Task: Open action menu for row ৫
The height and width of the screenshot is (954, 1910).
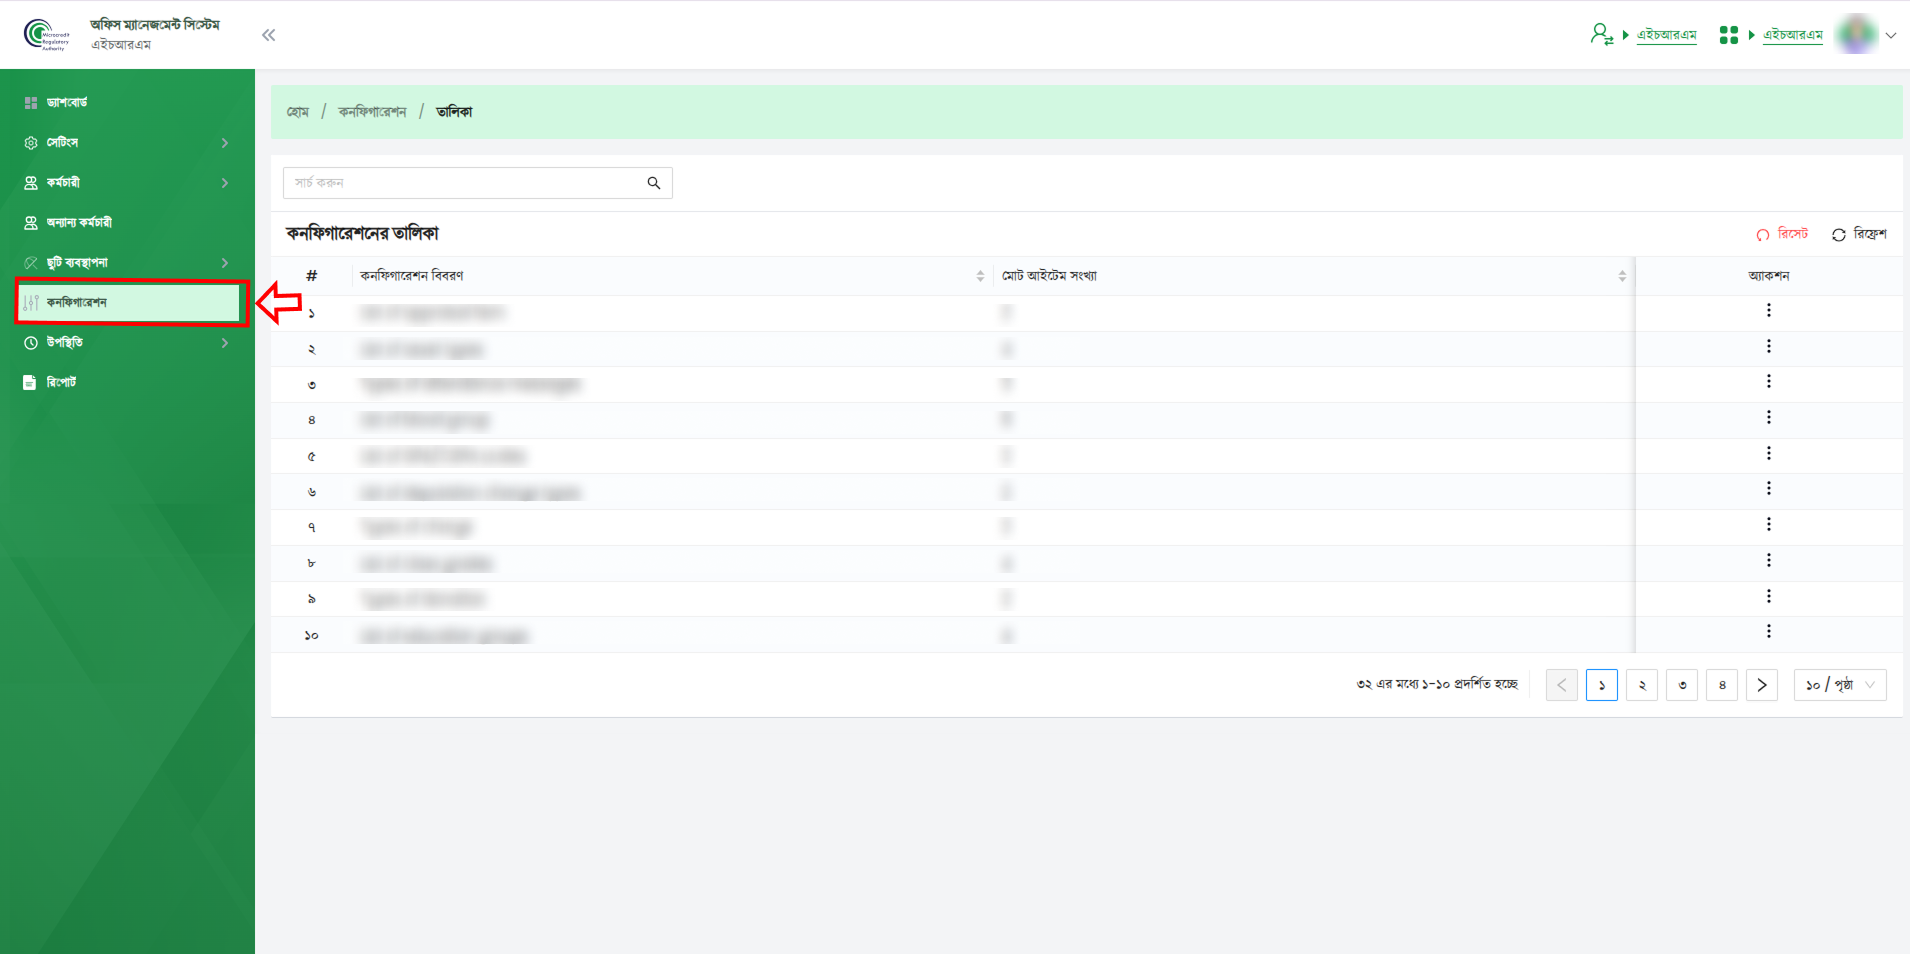Action: [x=1769, y=454]
